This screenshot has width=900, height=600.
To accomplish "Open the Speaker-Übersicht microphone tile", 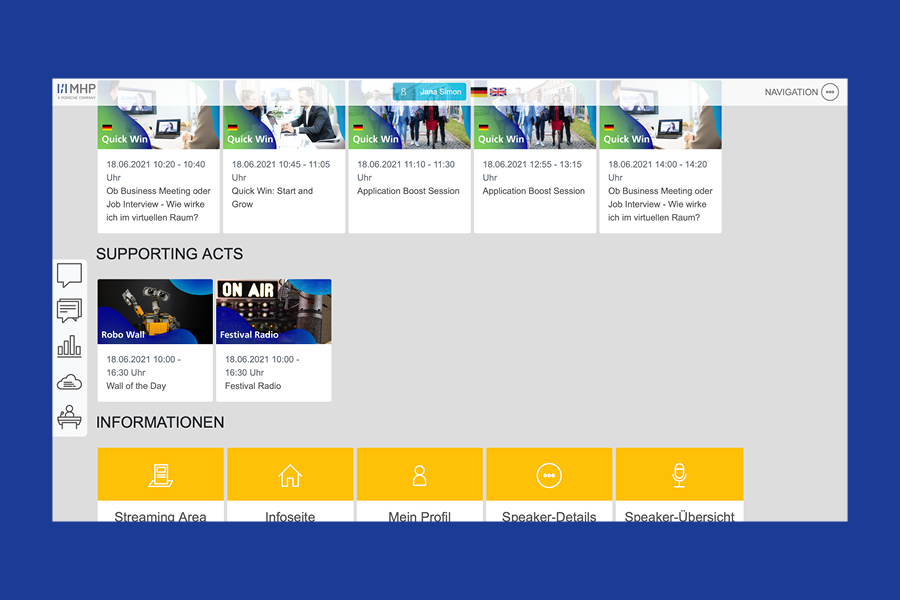I will click(x=679, y=485).
